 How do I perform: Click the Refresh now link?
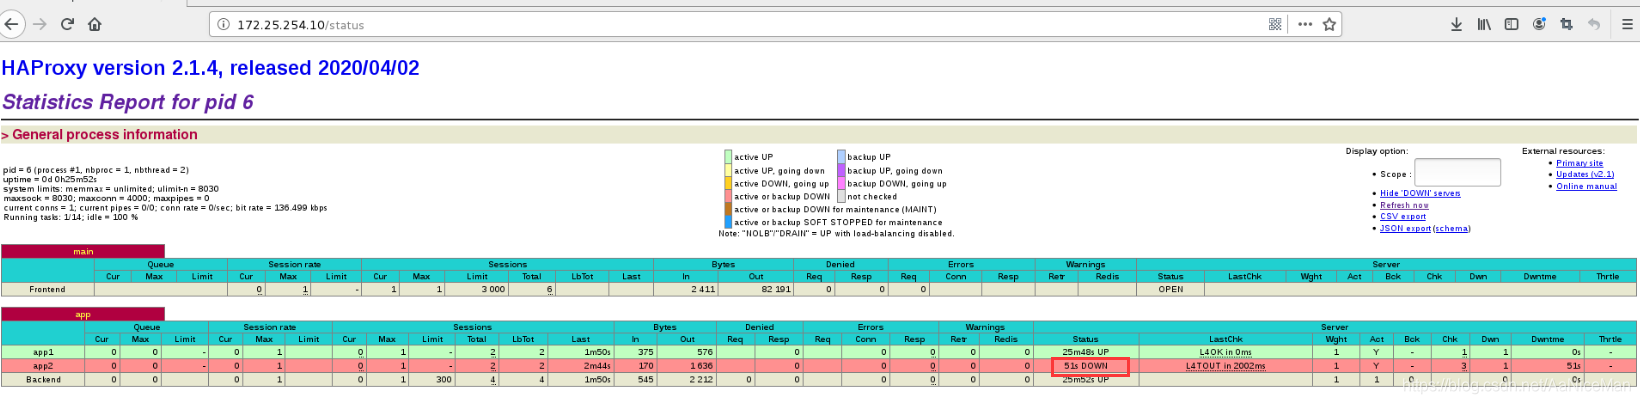1404,205
